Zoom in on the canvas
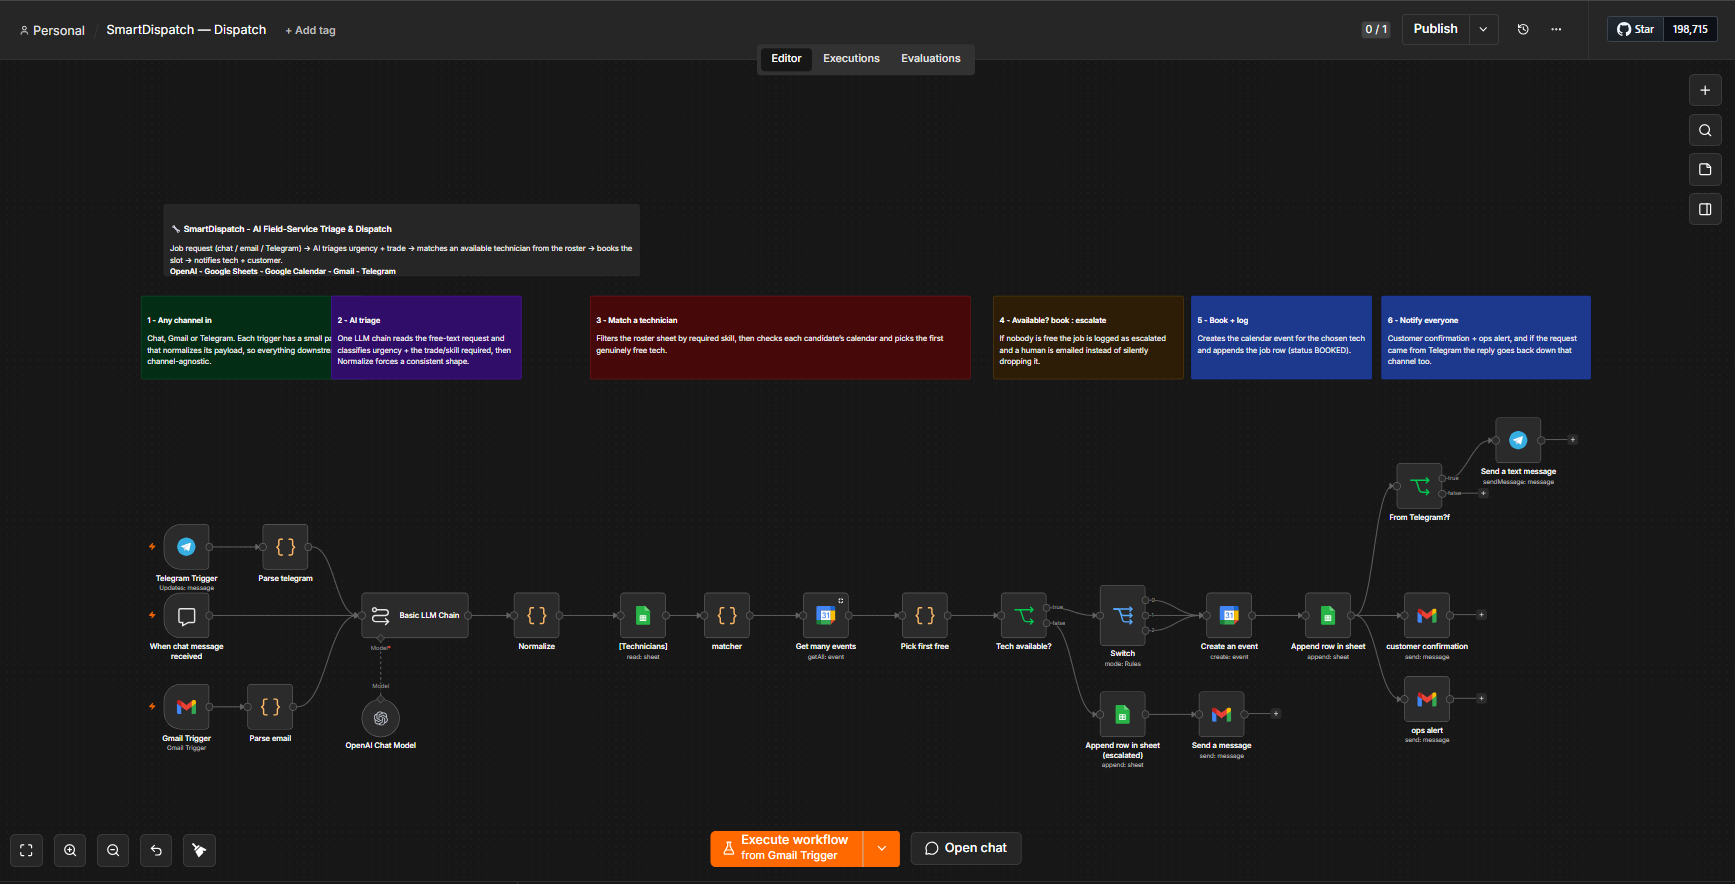Viewport: 1735px width, 884px height. click(70, 850)
